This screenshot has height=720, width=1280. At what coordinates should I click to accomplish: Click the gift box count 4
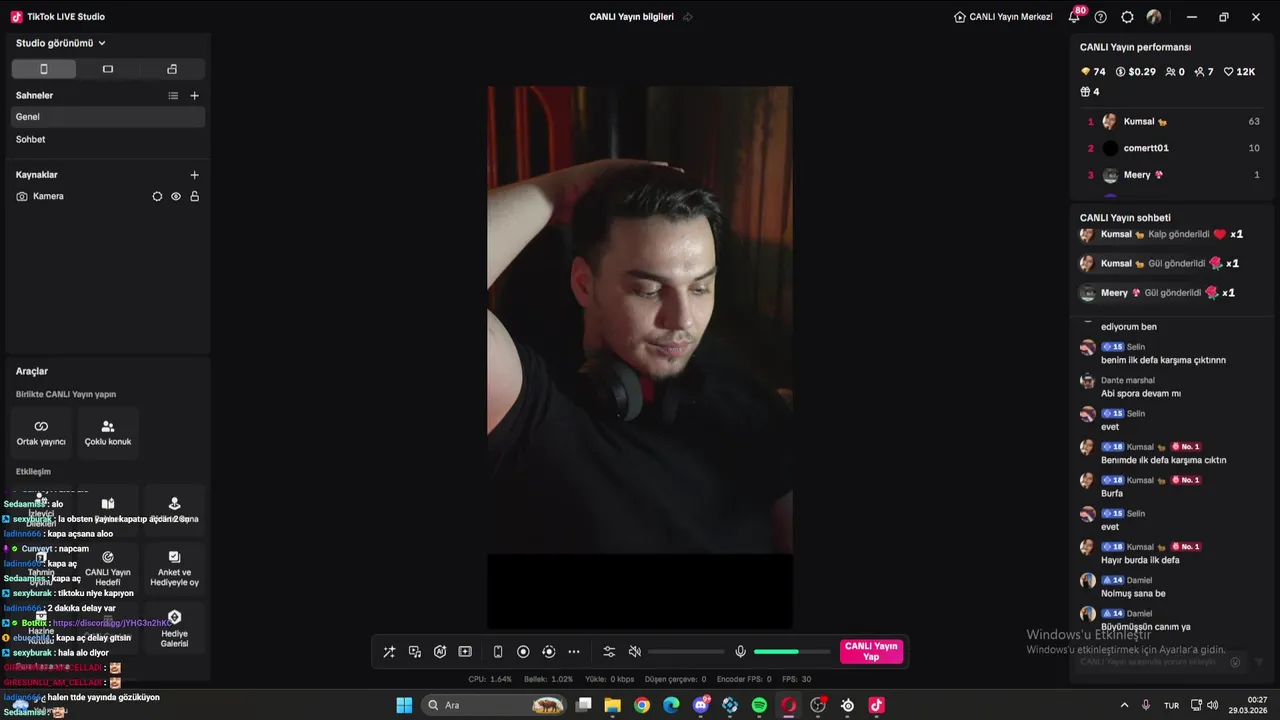pyautogui.click(x=1090, y=92)
